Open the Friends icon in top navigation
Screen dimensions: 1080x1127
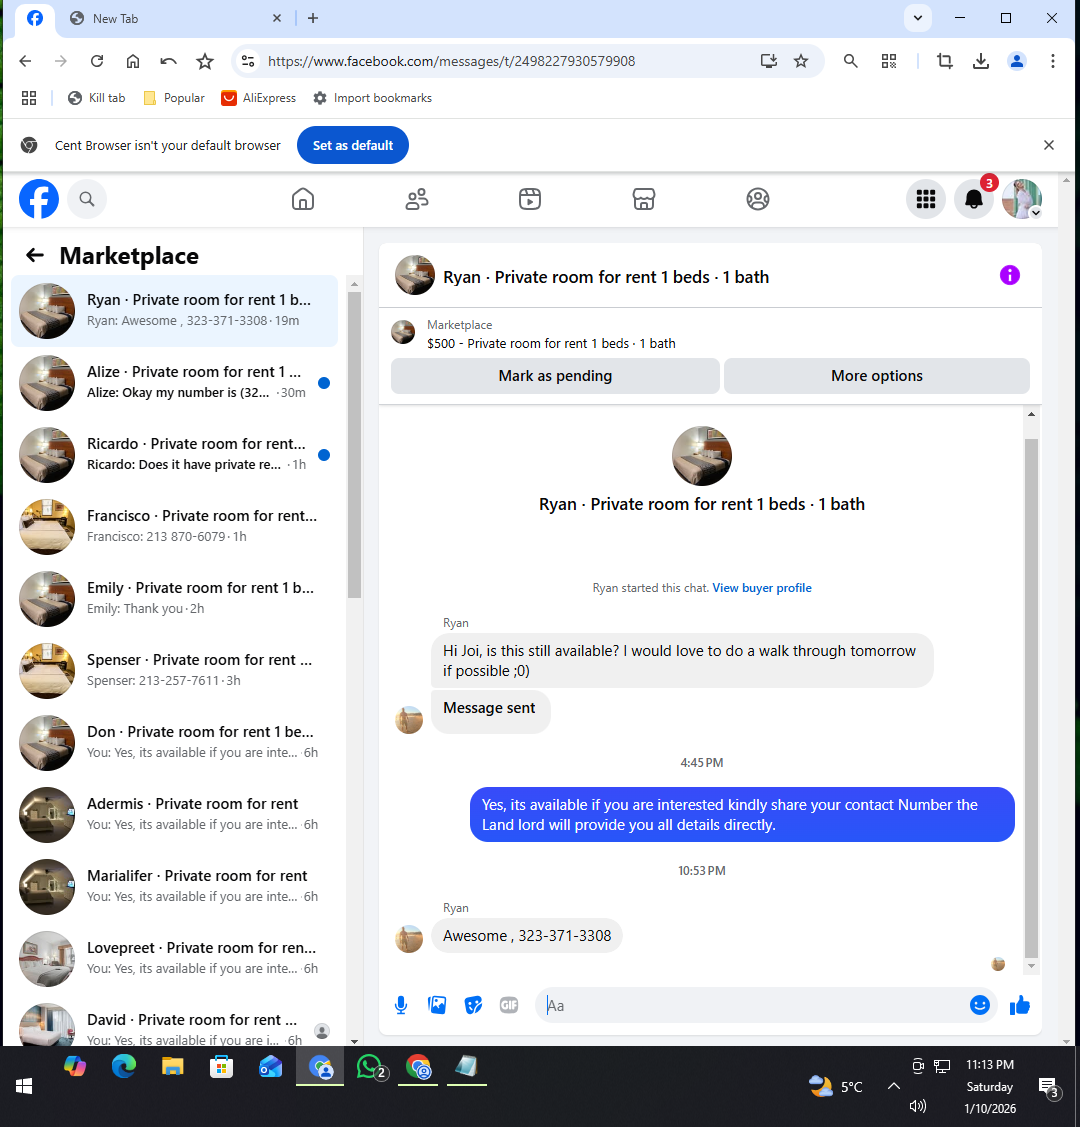(x=417, y=199)
